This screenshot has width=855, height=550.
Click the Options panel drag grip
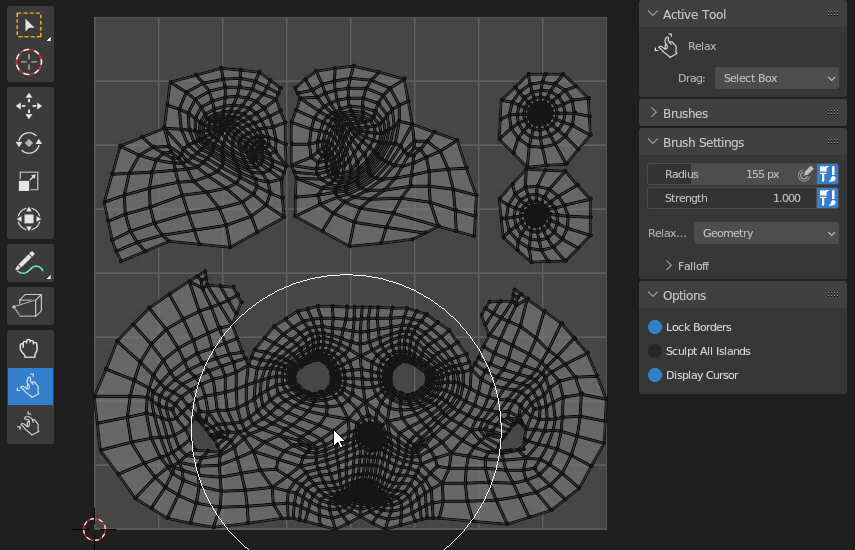(x=833, y=295)
